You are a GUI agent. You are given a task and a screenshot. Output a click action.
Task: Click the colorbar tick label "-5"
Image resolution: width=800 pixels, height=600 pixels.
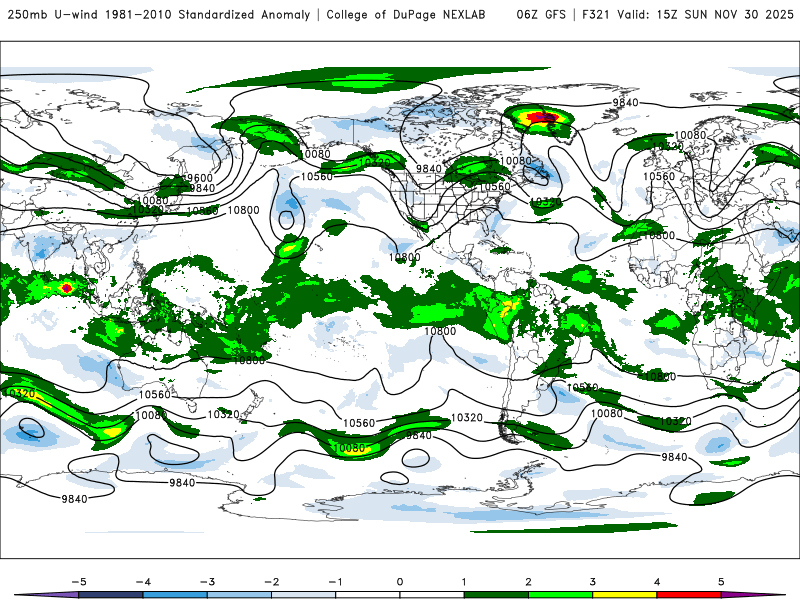click(79, 582)
